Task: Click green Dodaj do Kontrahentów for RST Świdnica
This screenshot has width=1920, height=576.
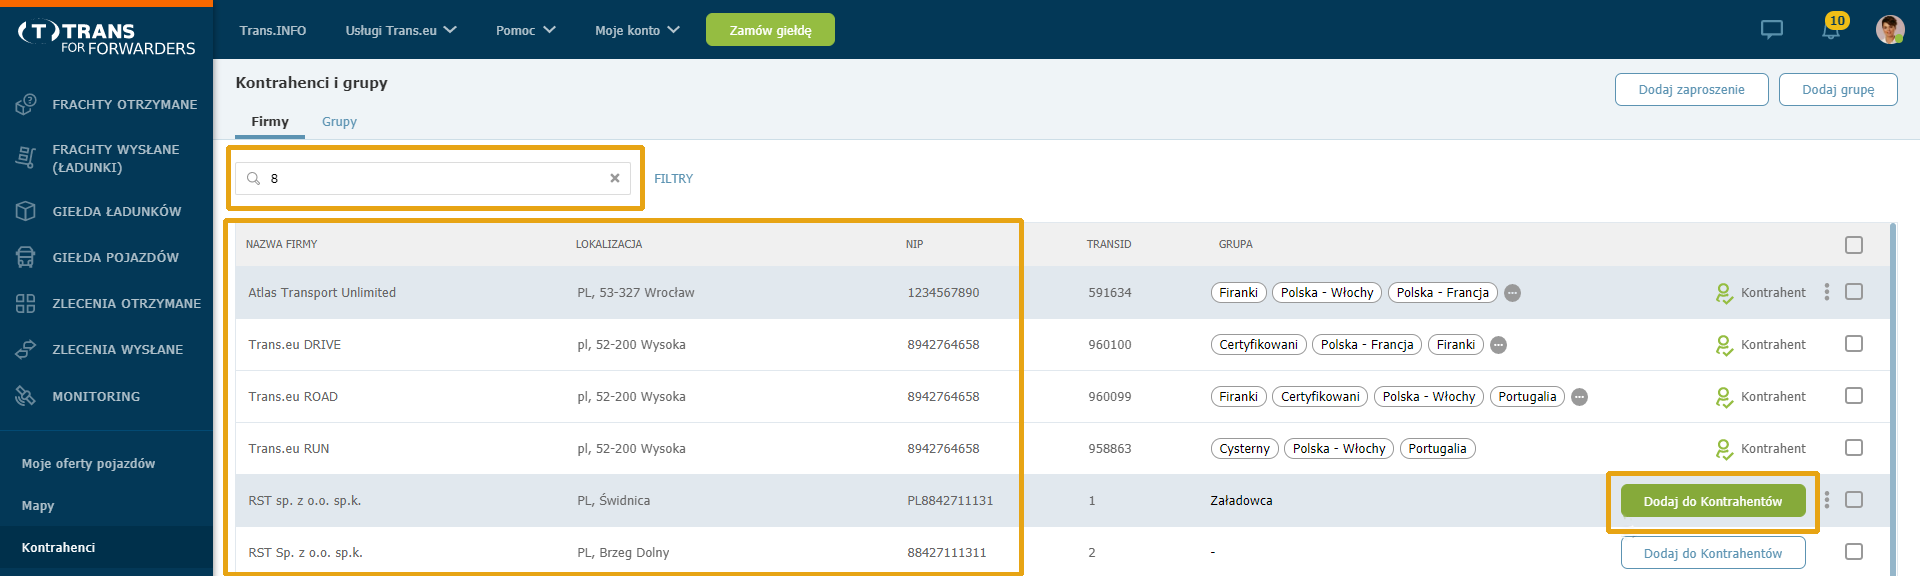Action: point(1713,501)
